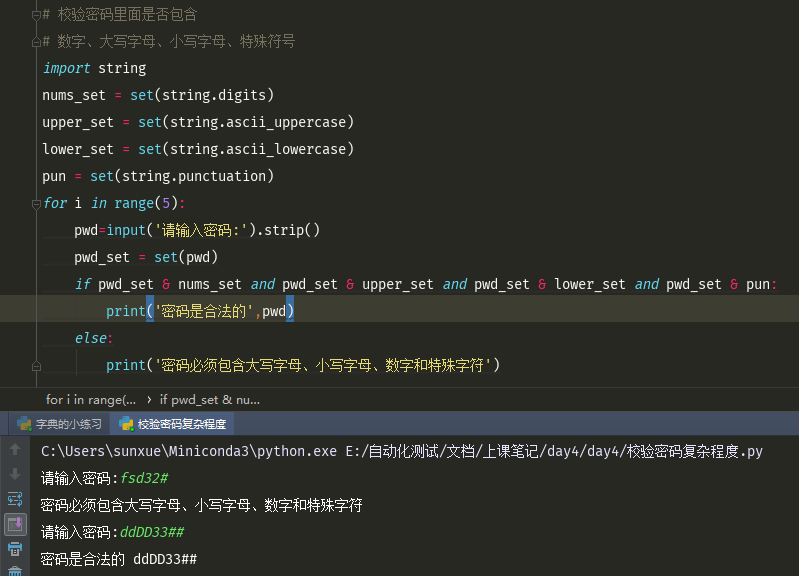Toggle soft-wrap in the run console
The image size is (799, 576).
pos(15,499)
